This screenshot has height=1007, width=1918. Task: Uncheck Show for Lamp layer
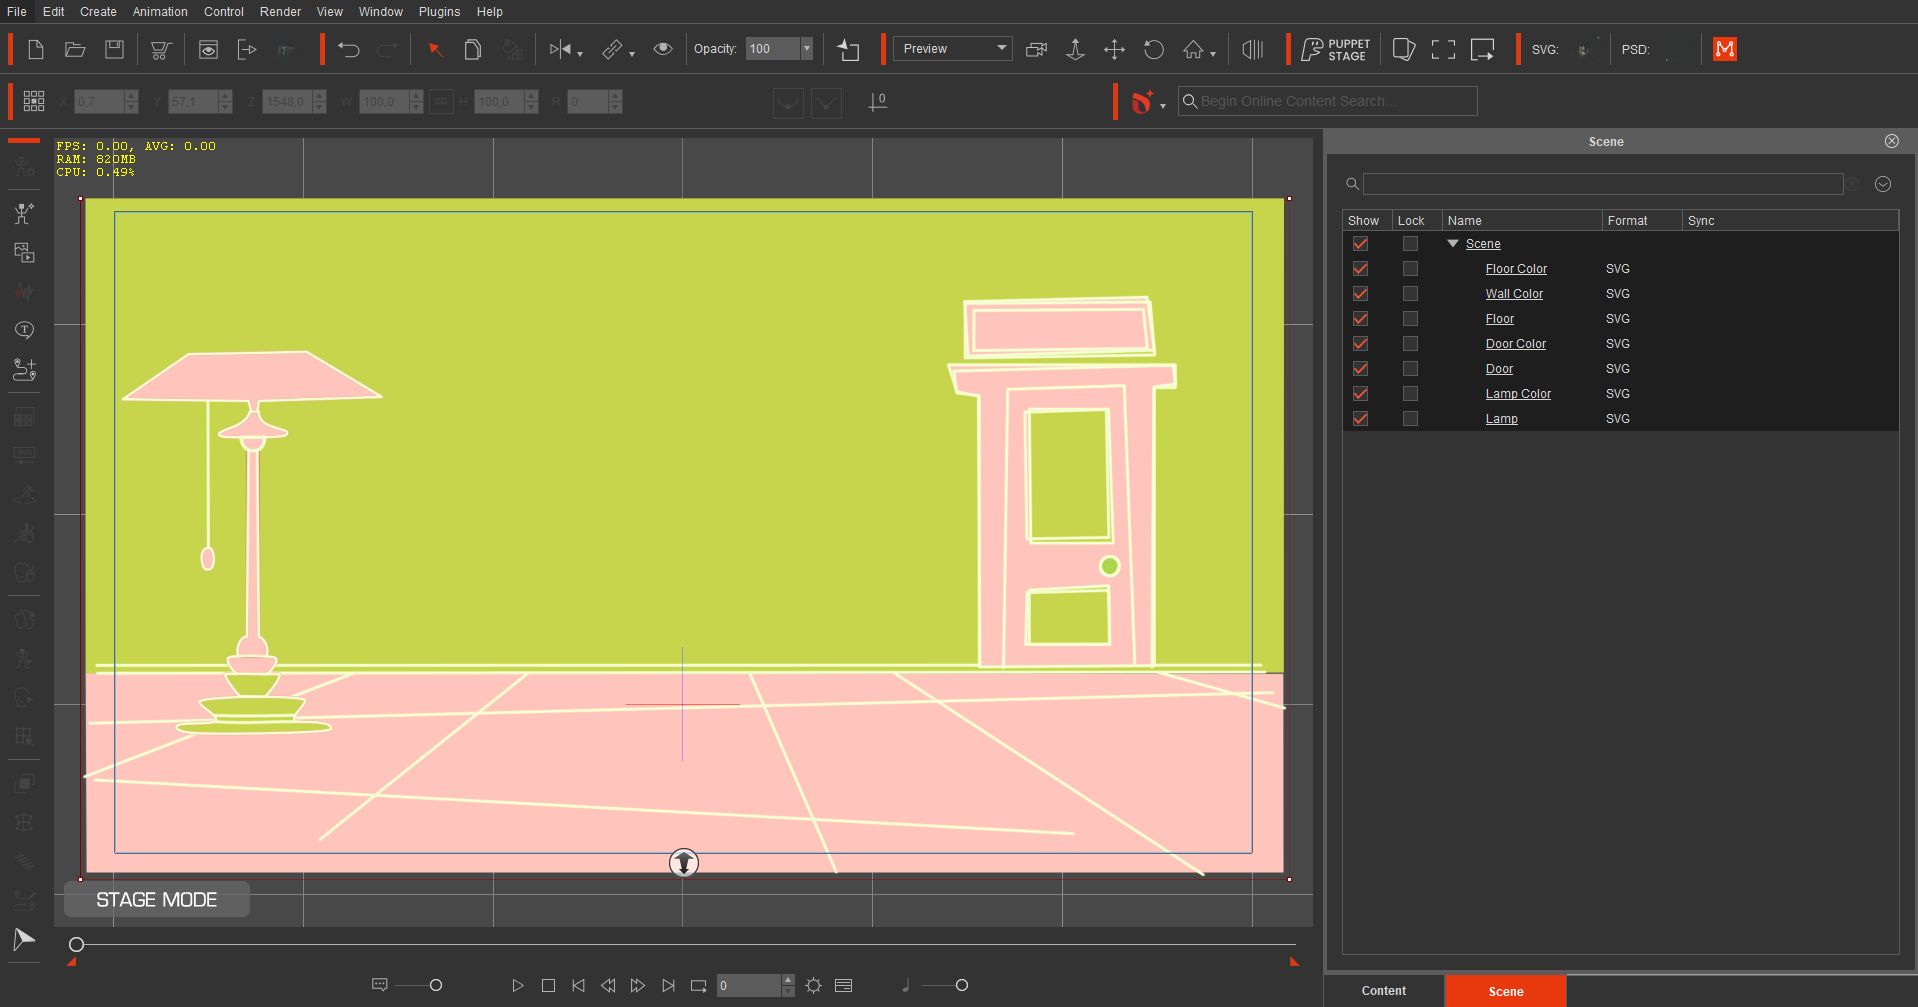point(1360,419)
